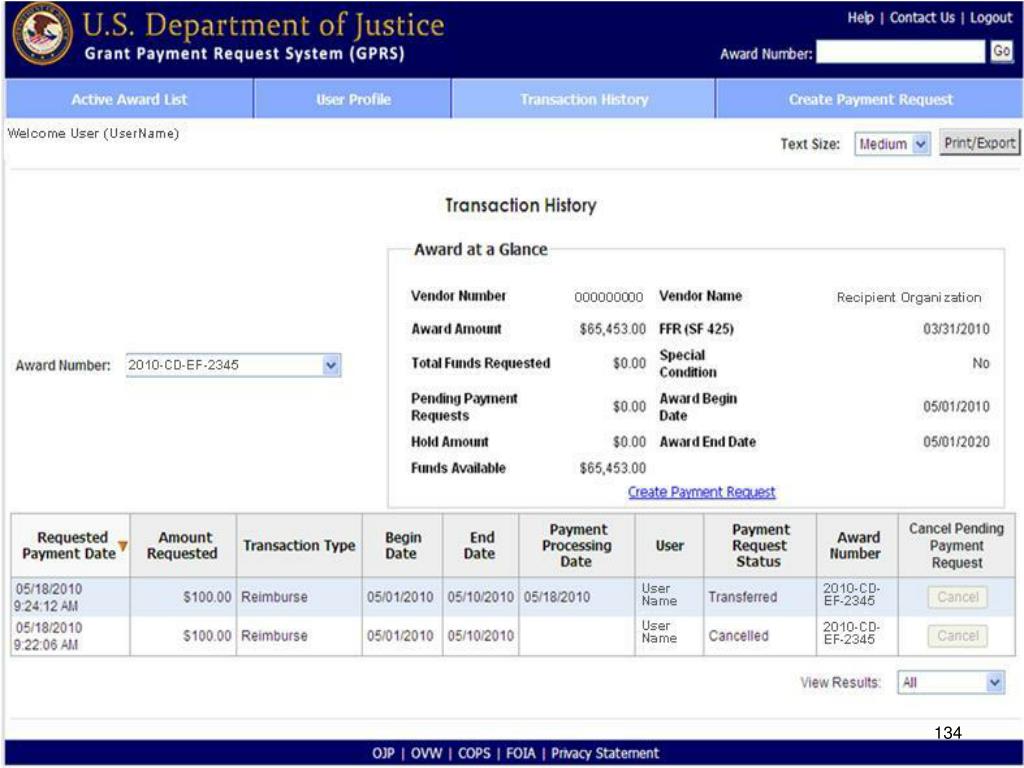This screenshot has width=1024, height=768.
Task: Select the Transaction History tab
Action: point(584,99)
